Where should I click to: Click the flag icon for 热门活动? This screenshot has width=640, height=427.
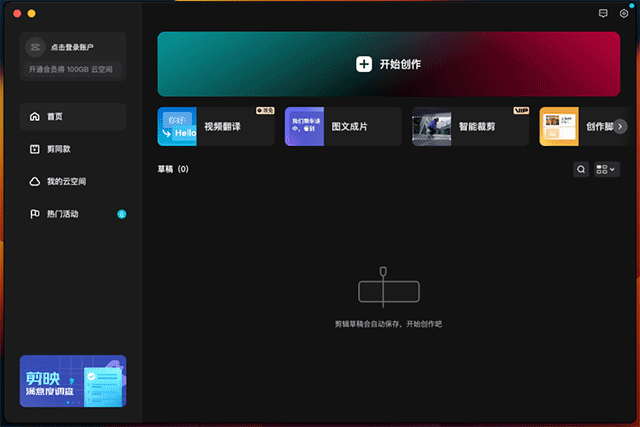coord(35,214)
